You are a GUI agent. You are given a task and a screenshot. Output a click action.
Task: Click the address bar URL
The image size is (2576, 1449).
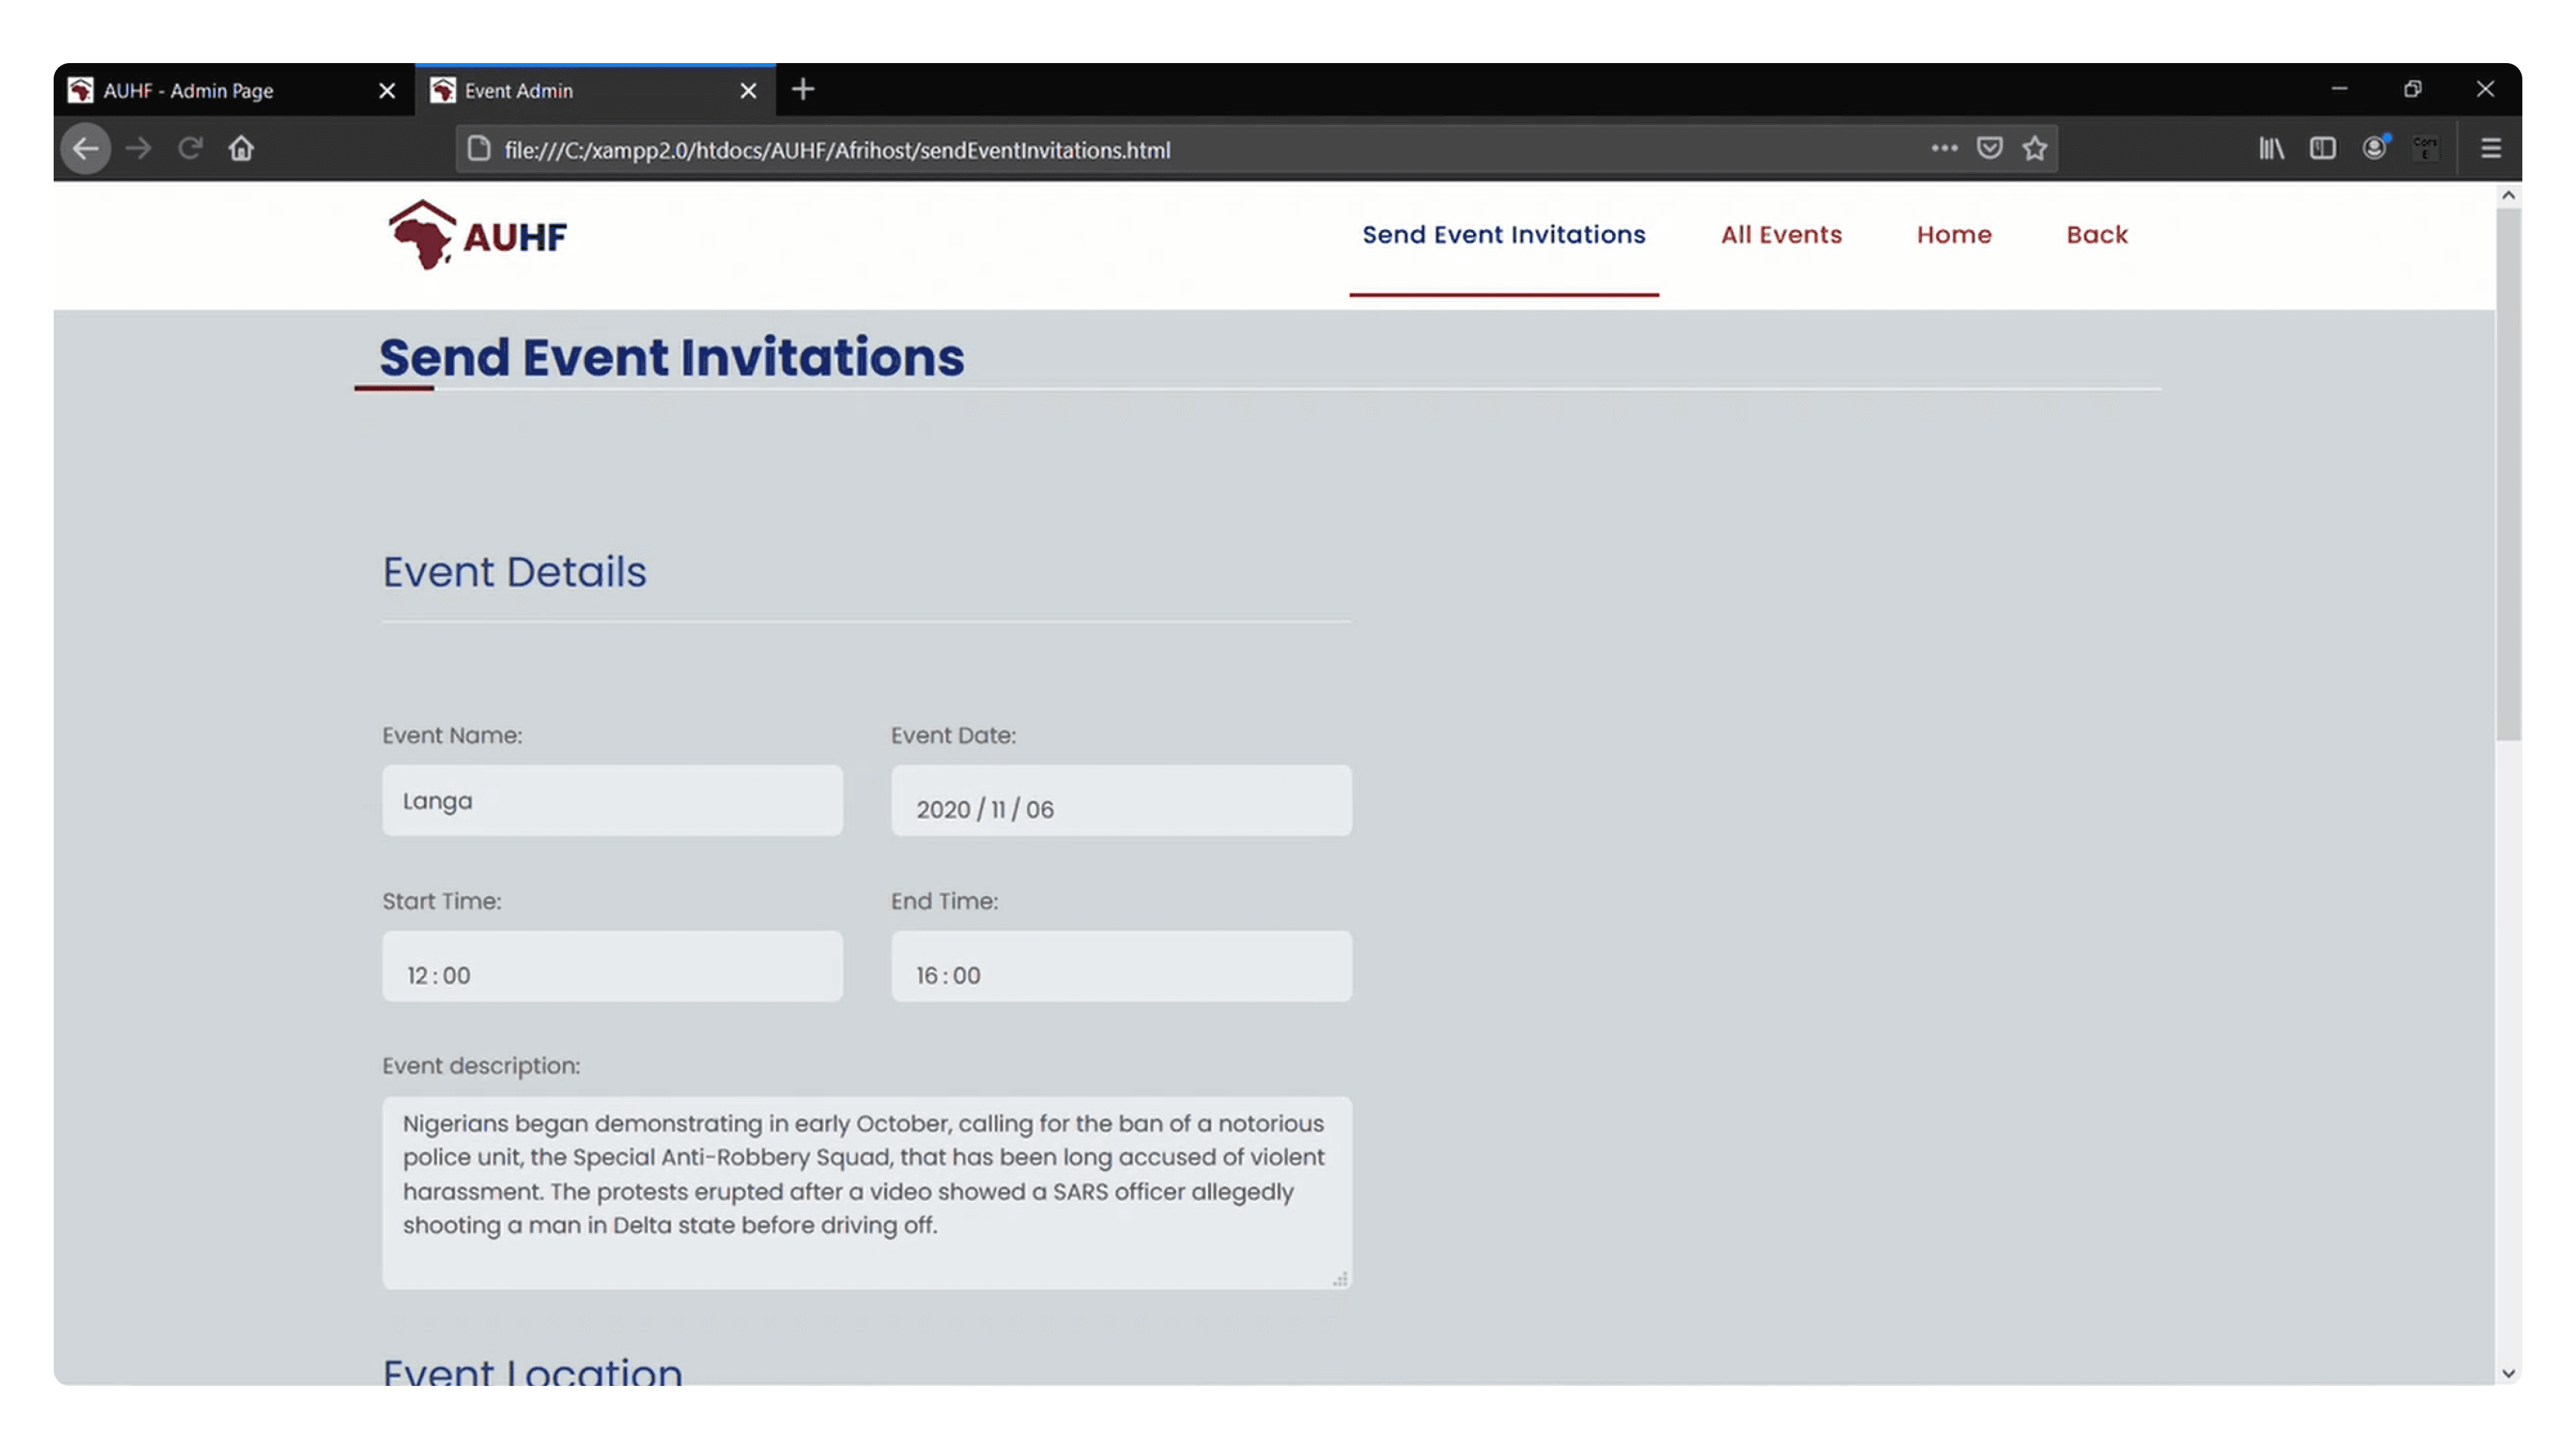click(837, 150)
